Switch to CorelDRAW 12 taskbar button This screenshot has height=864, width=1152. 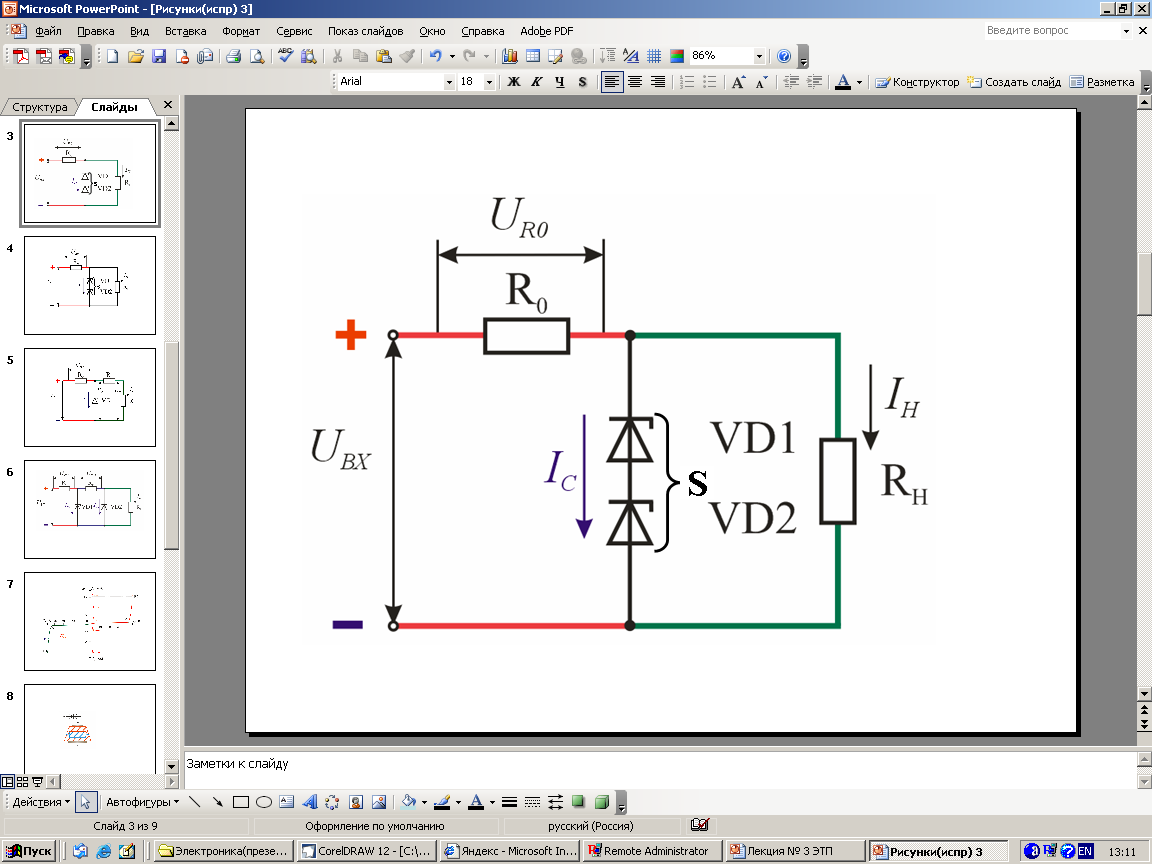(x=367, y=851)
